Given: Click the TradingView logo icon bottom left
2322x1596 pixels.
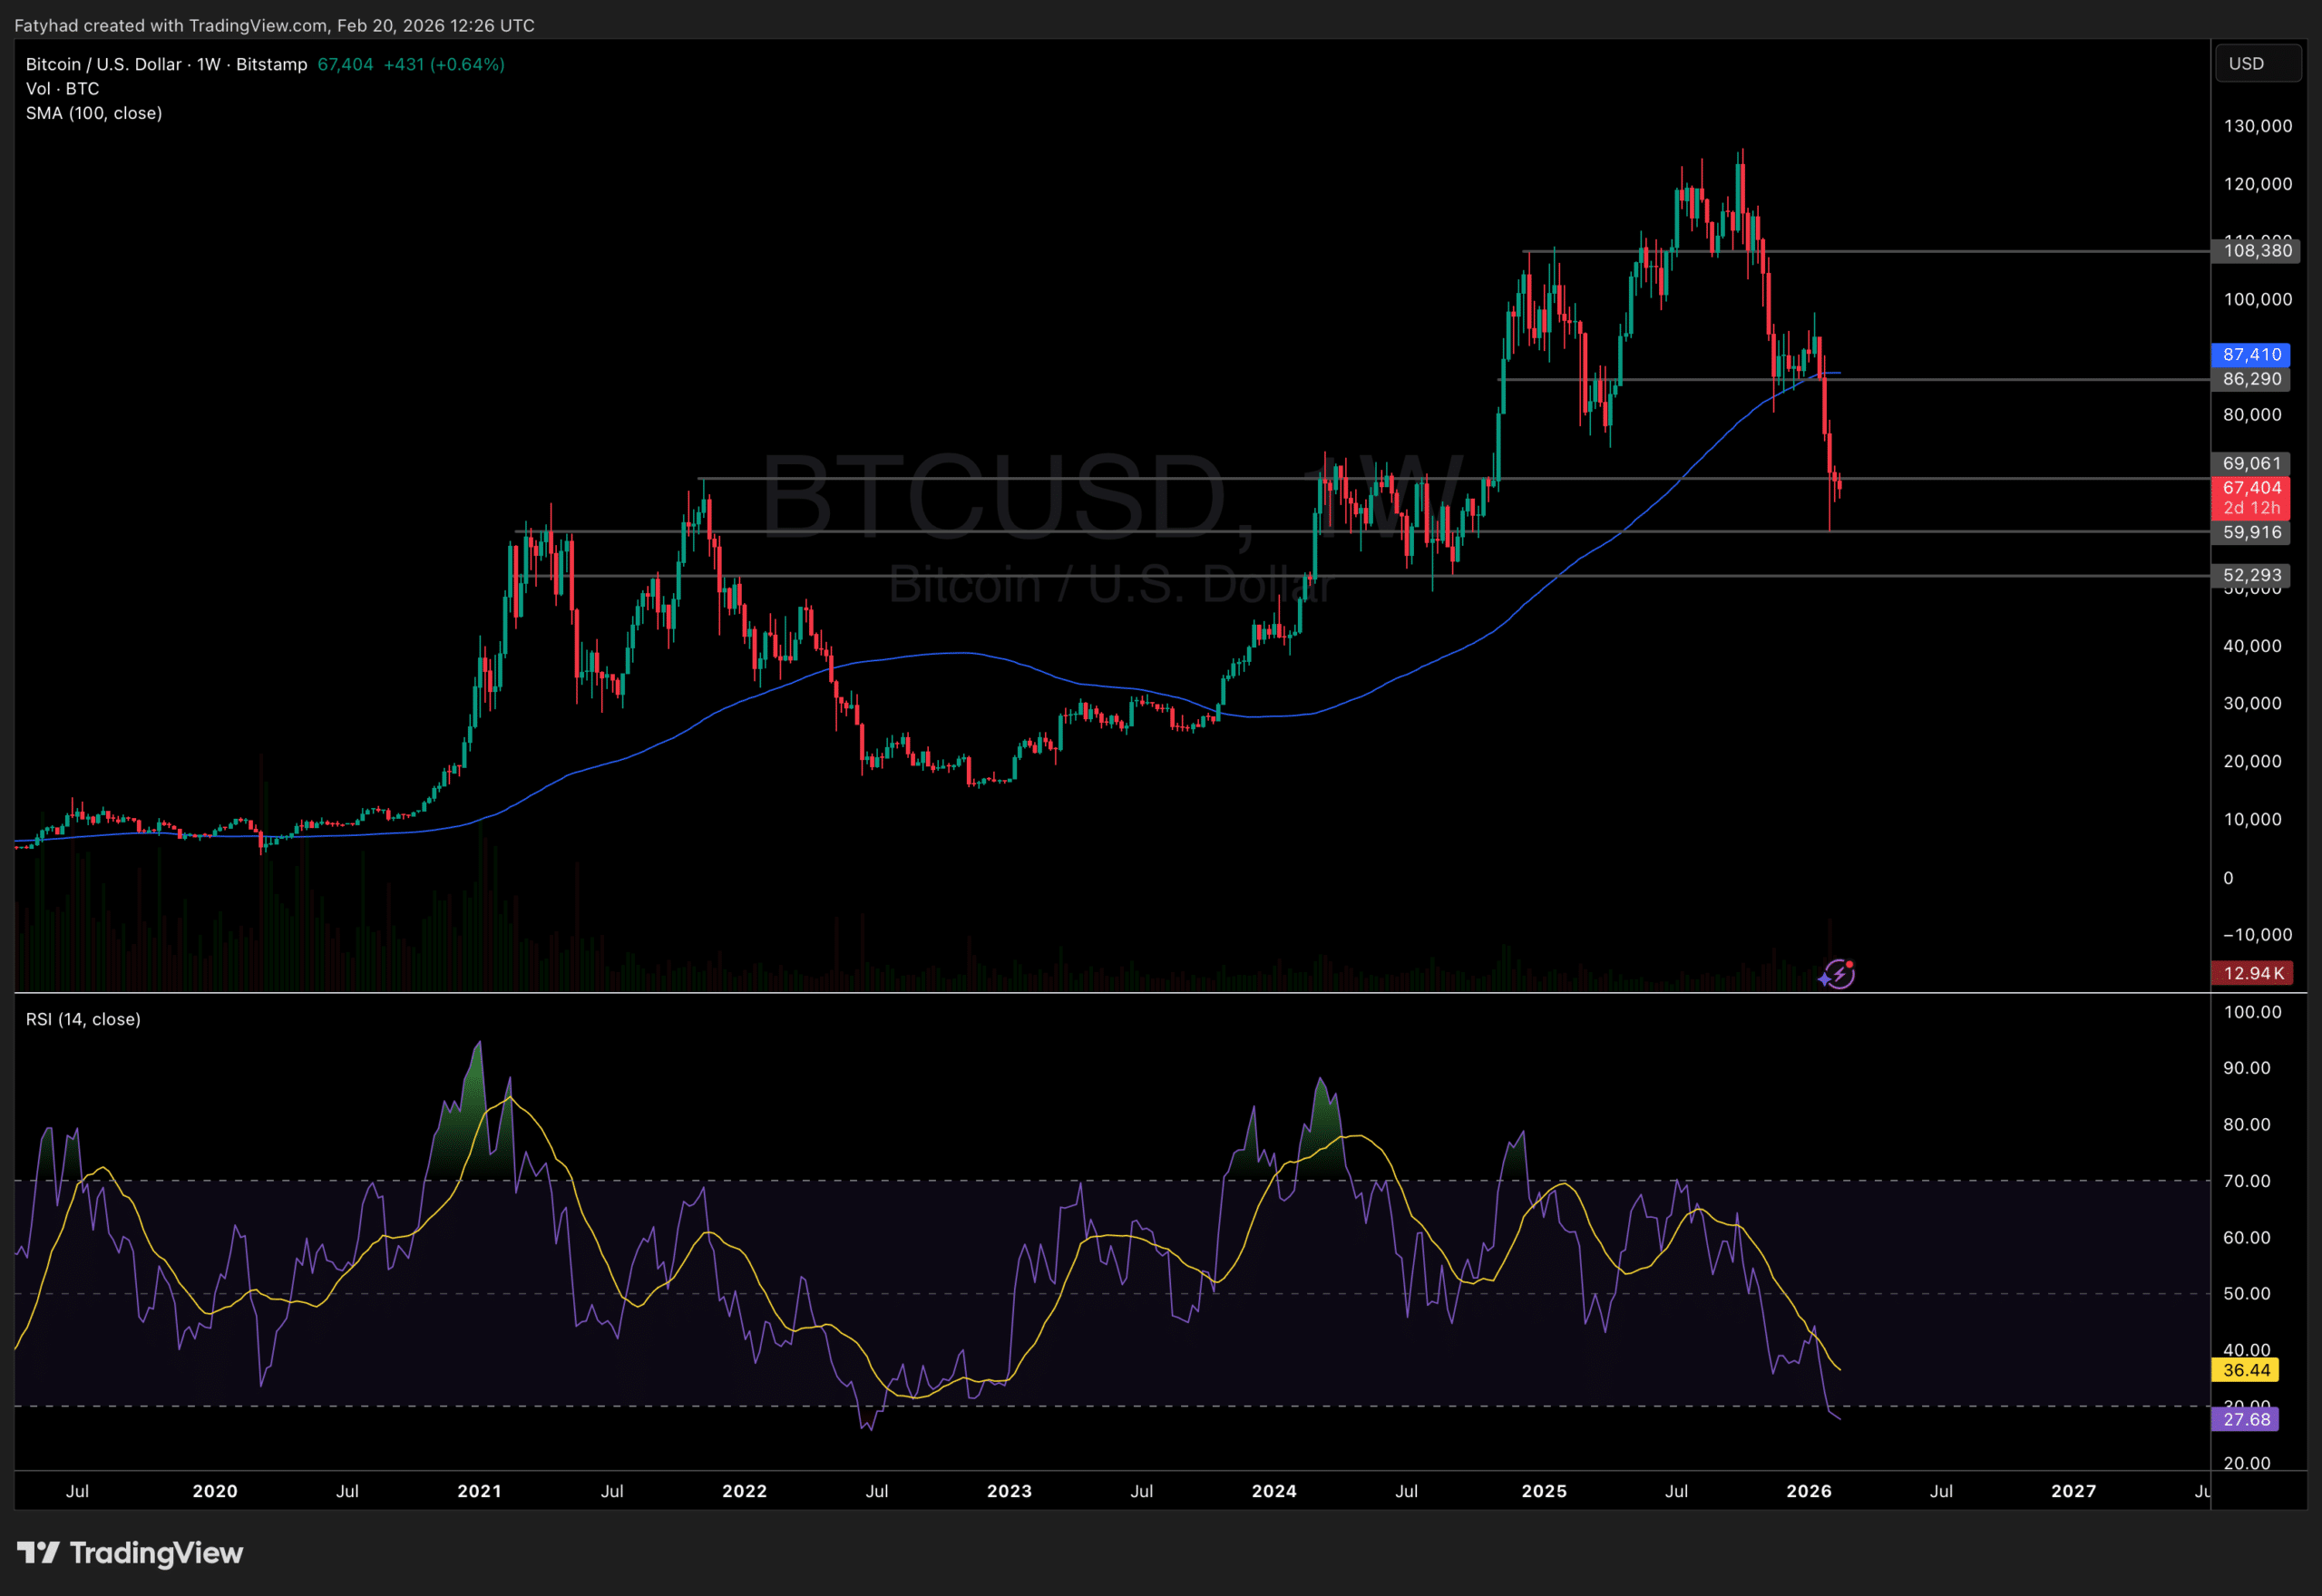Looking at the screenshot, I should (x=40, y=1554).
